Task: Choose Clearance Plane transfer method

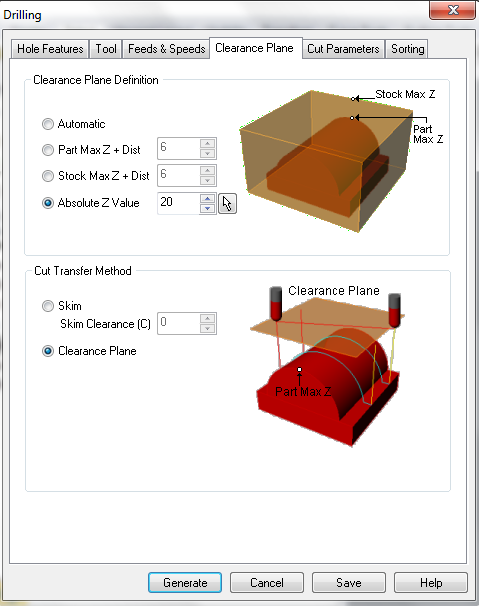Action: (x=48, y=351)
